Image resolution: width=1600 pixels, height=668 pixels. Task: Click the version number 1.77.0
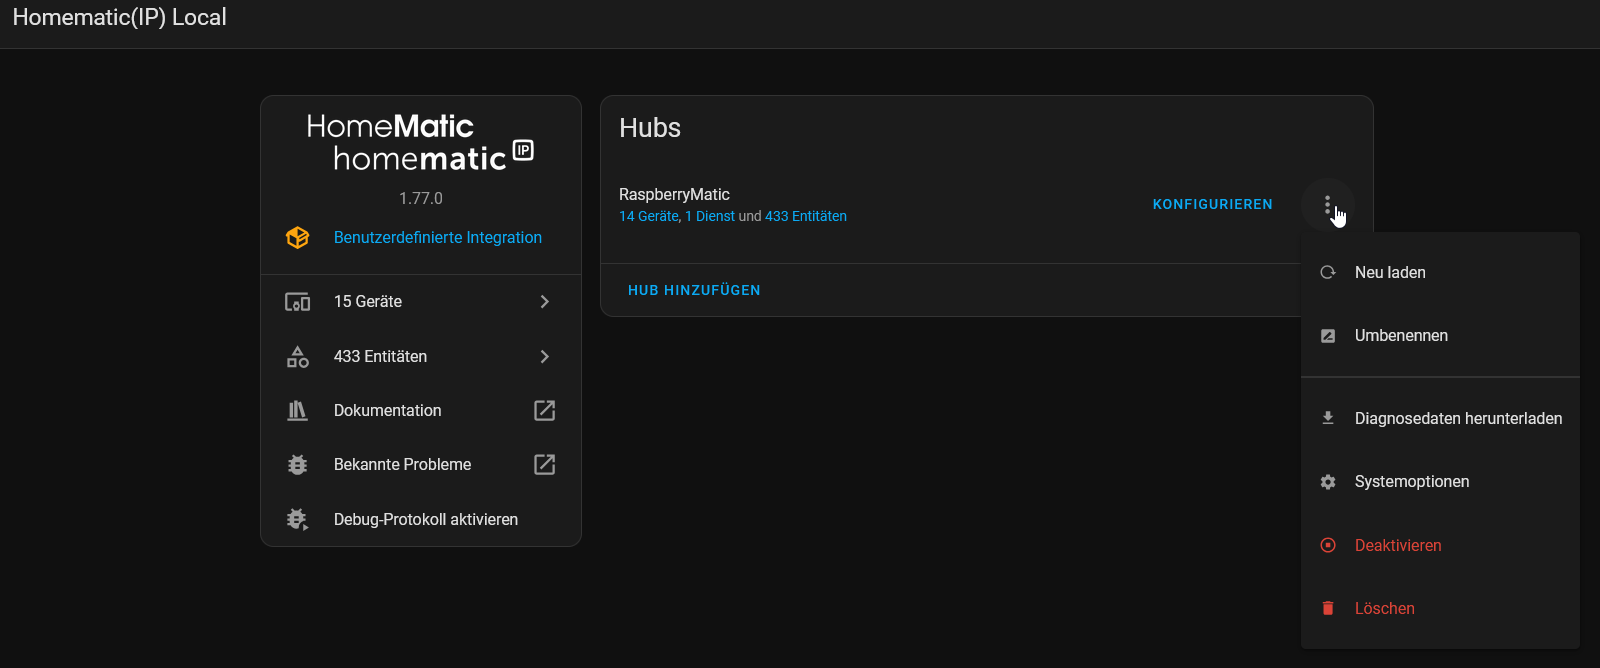pos(421,198)
